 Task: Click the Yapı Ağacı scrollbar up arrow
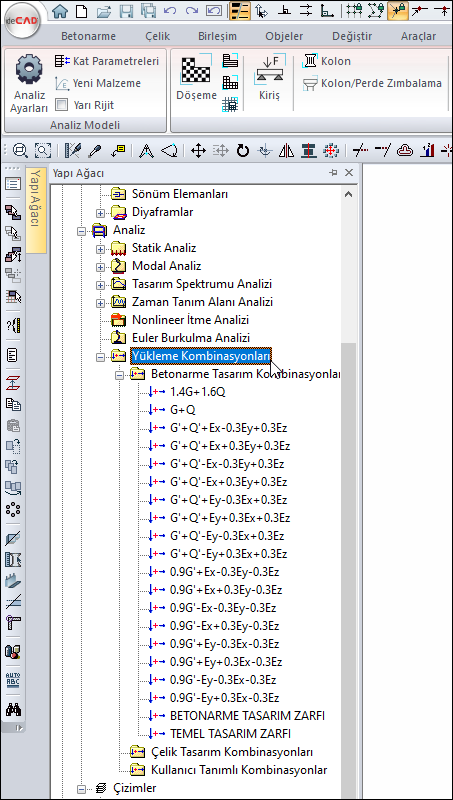348,194
